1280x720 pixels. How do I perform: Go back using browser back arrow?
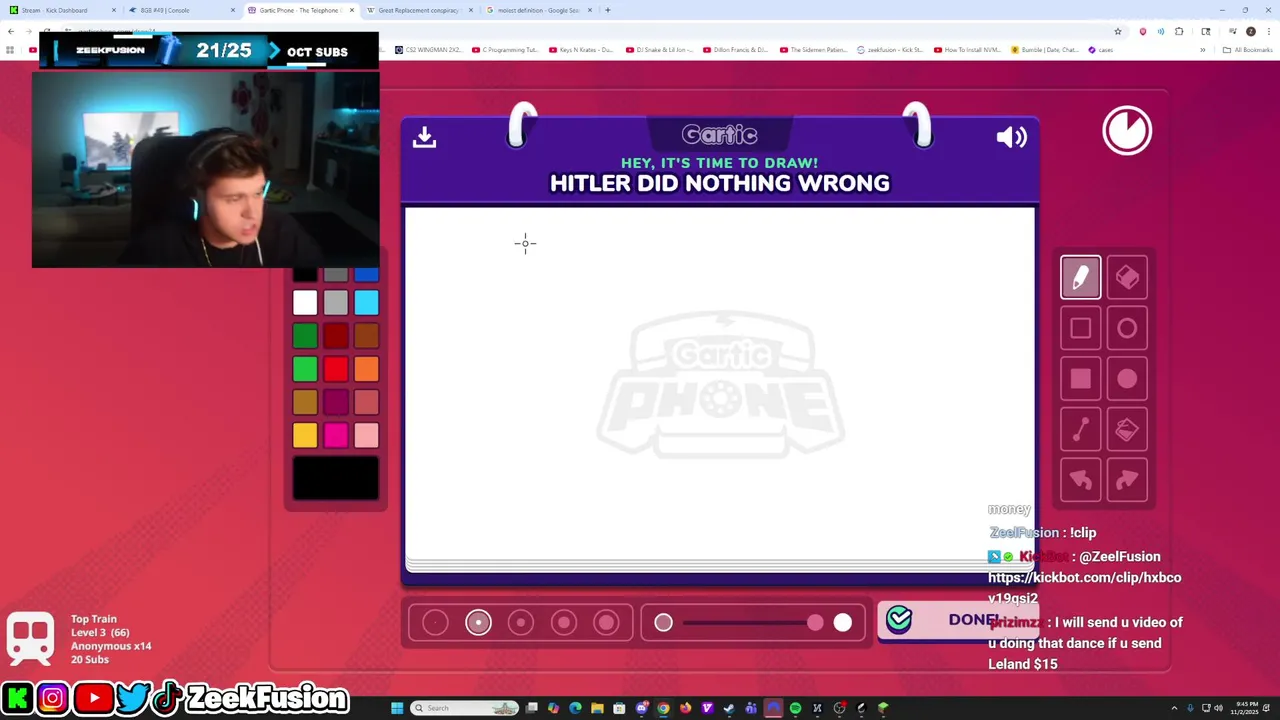point(11,31)
